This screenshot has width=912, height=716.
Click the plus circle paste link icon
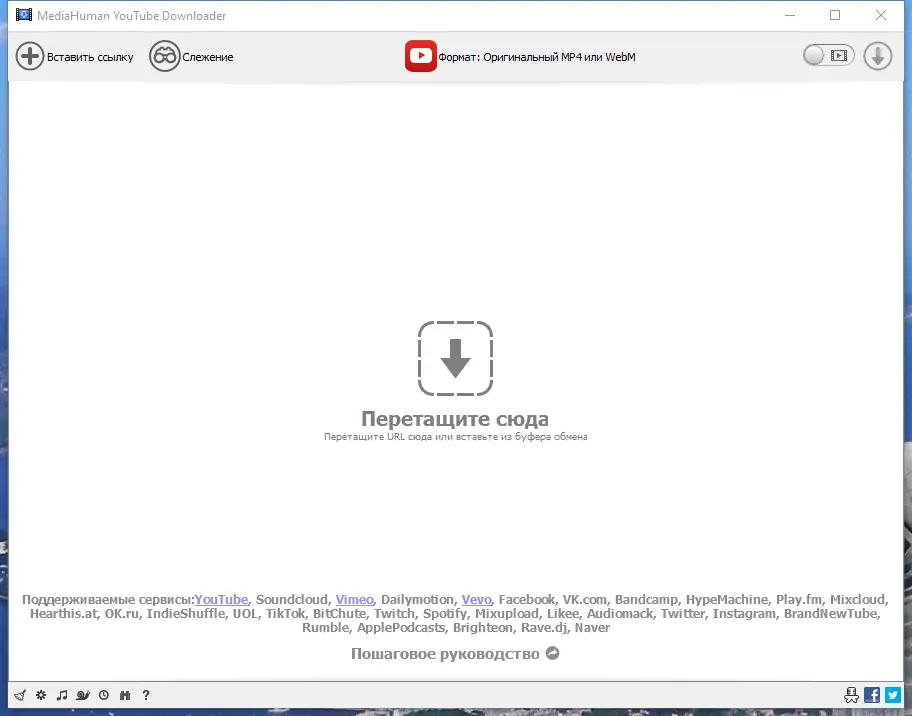tap(30, 56)
